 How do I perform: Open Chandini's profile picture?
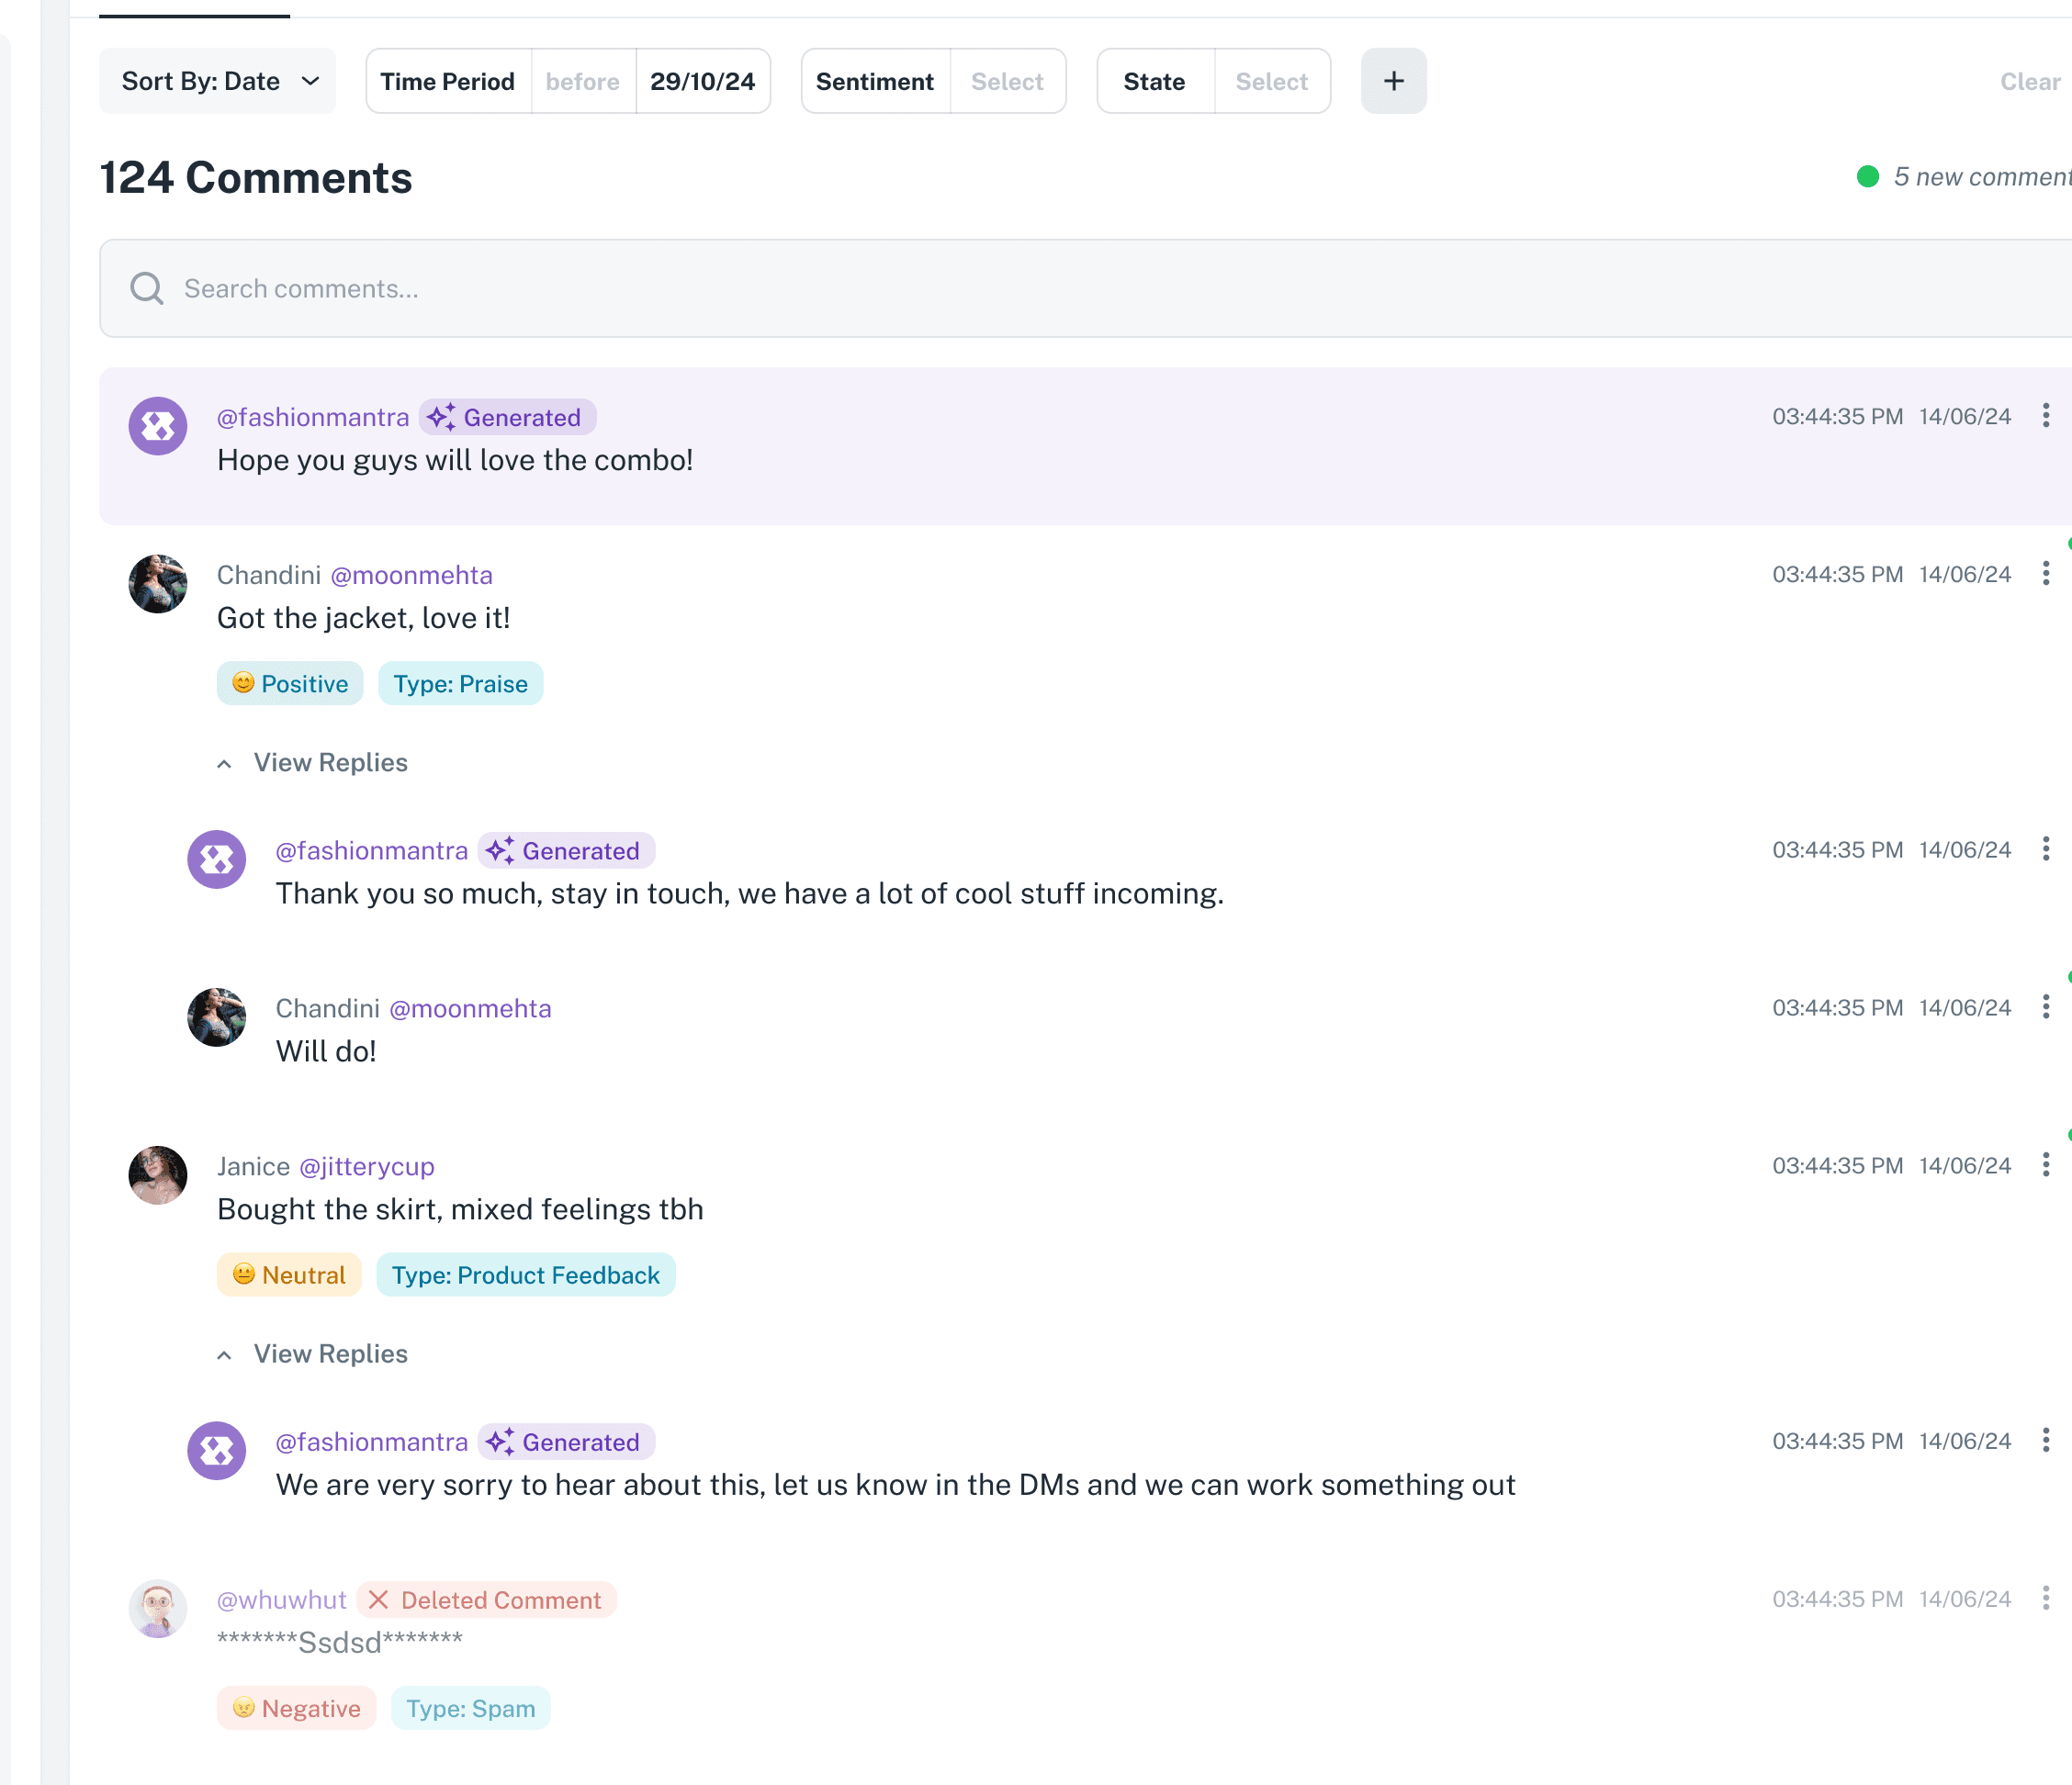pos(158,583)
